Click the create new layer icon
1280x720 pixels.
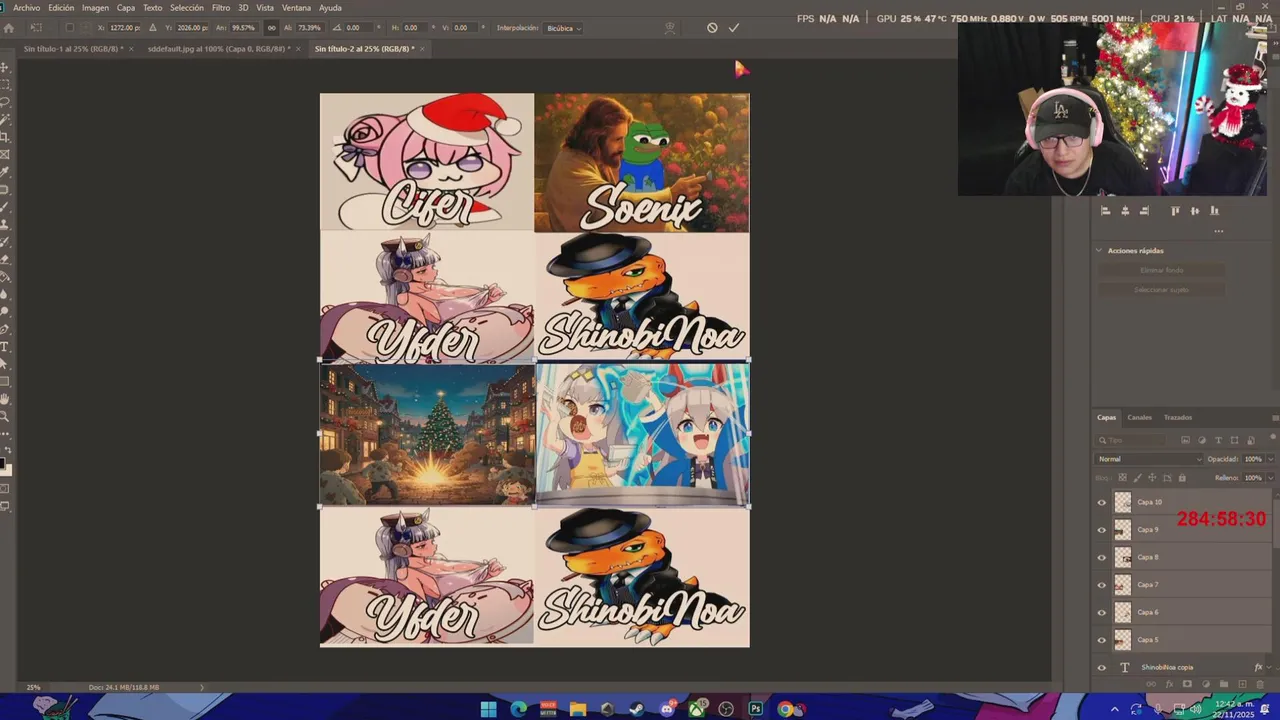coord(1242,684)
